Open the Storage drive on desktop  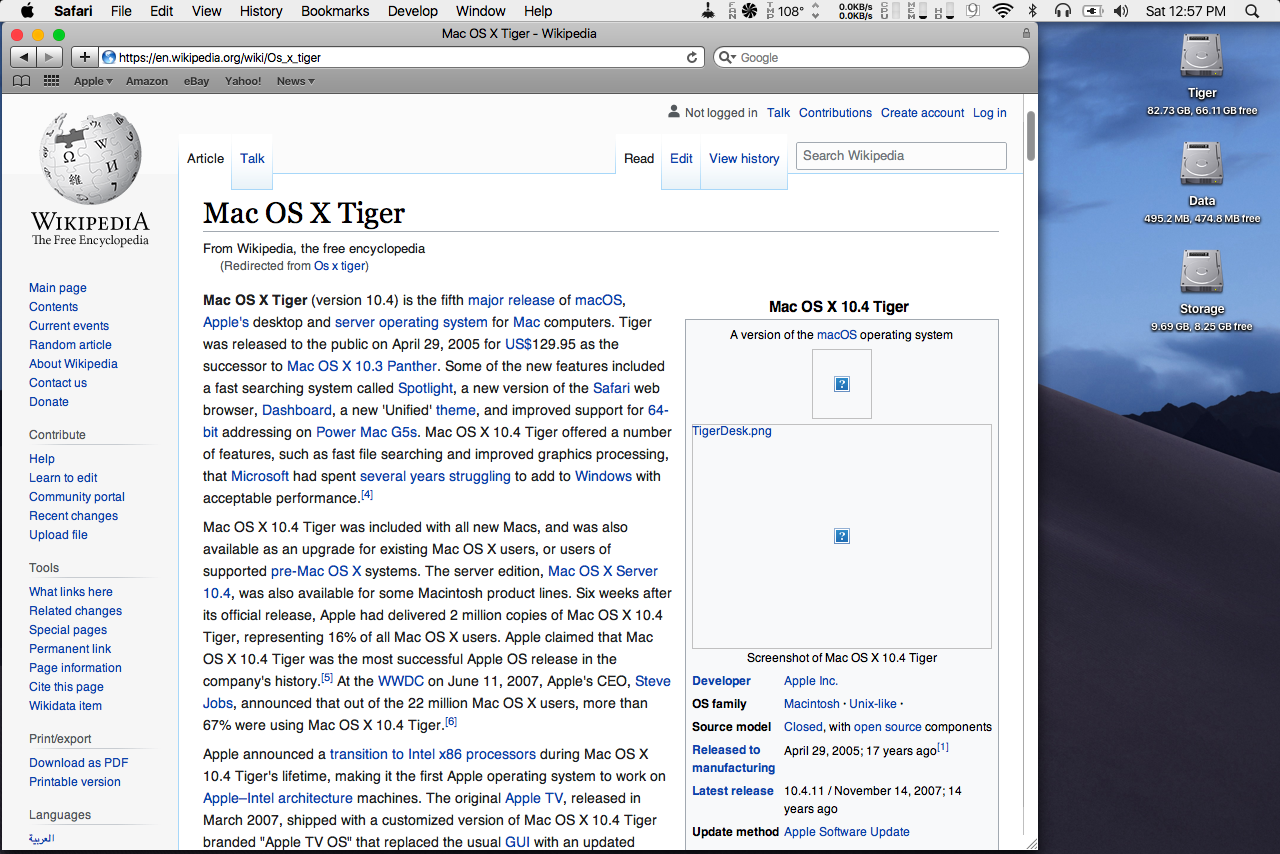coord(1202,272)
